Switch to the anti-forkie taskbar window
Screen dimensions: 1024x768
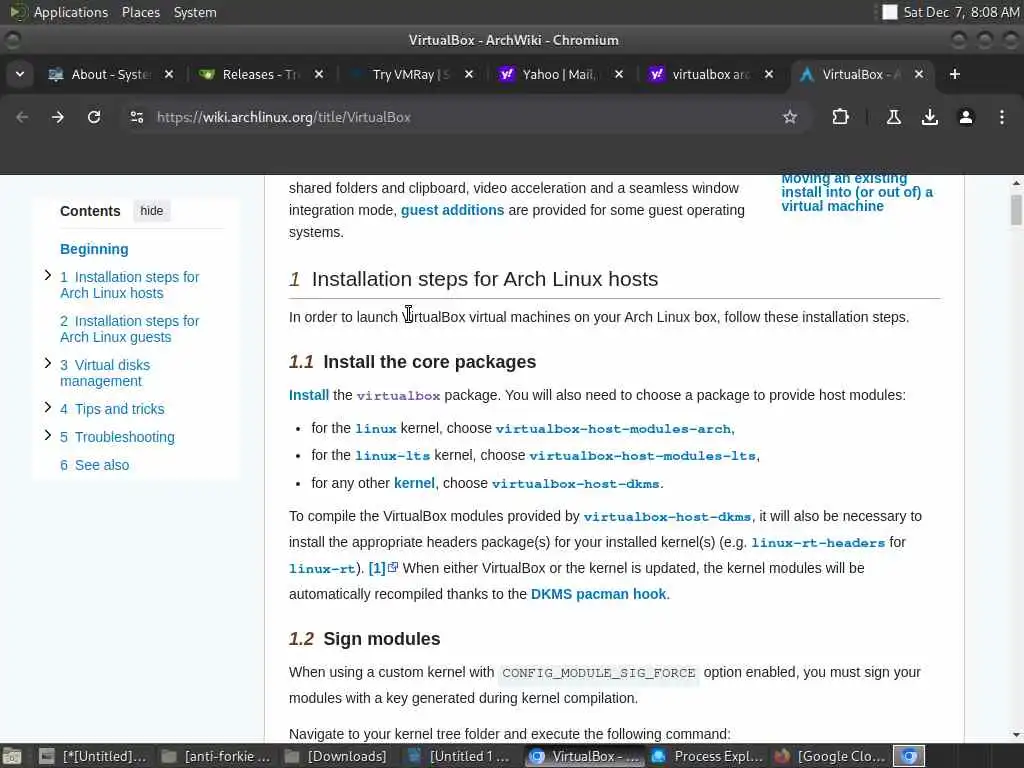click(216, 756)
